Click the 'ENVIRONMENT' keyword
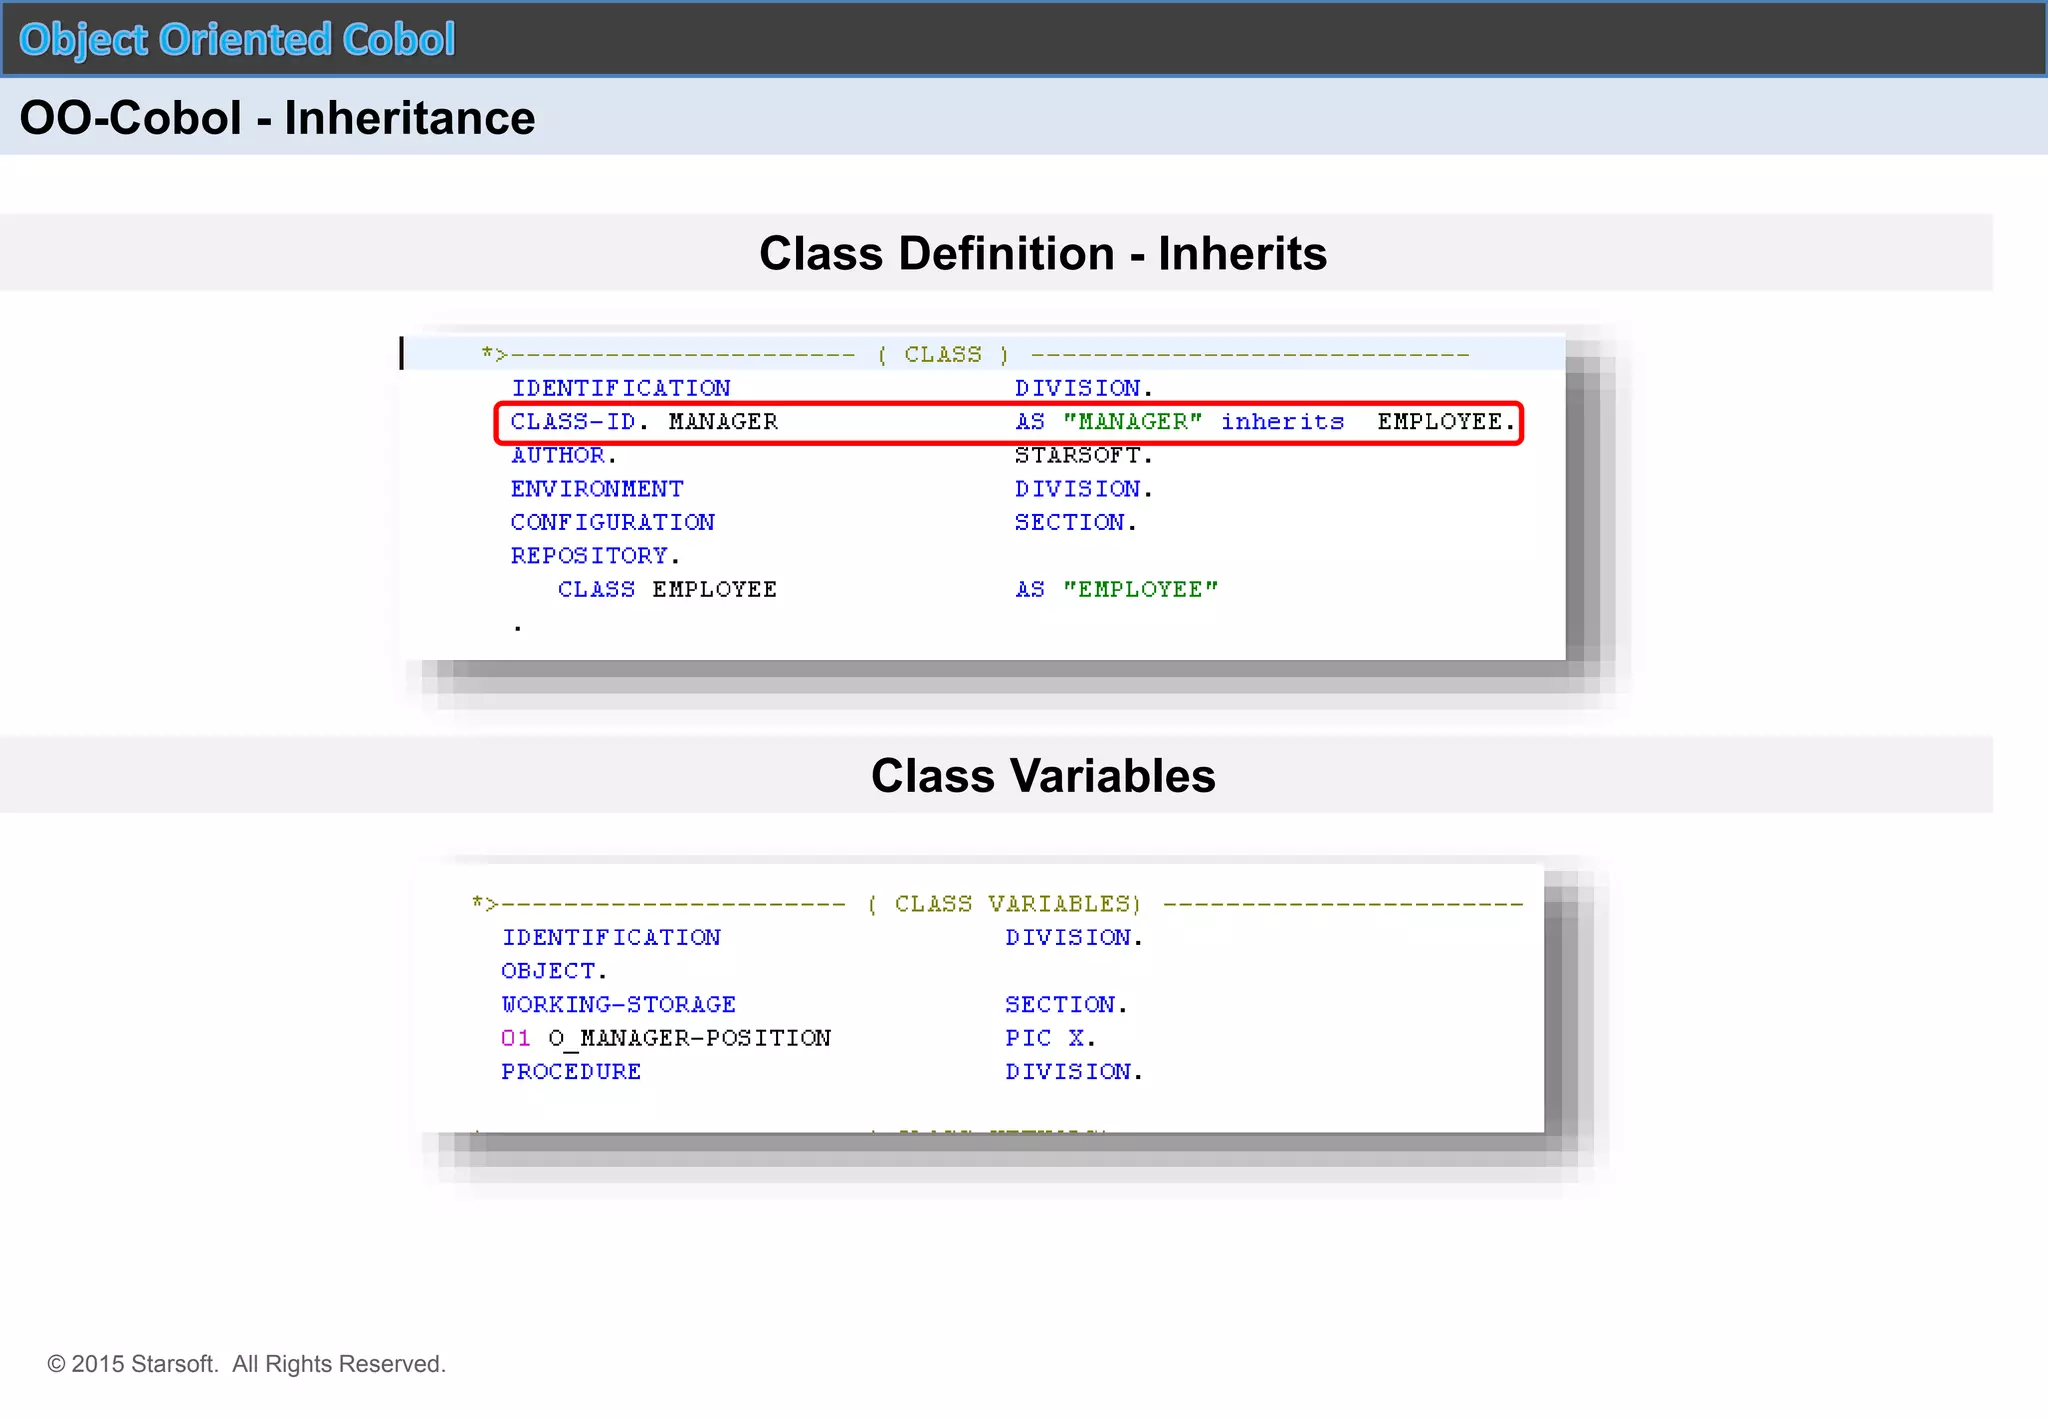The image size is (2048, 1418). tap(597, 489)
